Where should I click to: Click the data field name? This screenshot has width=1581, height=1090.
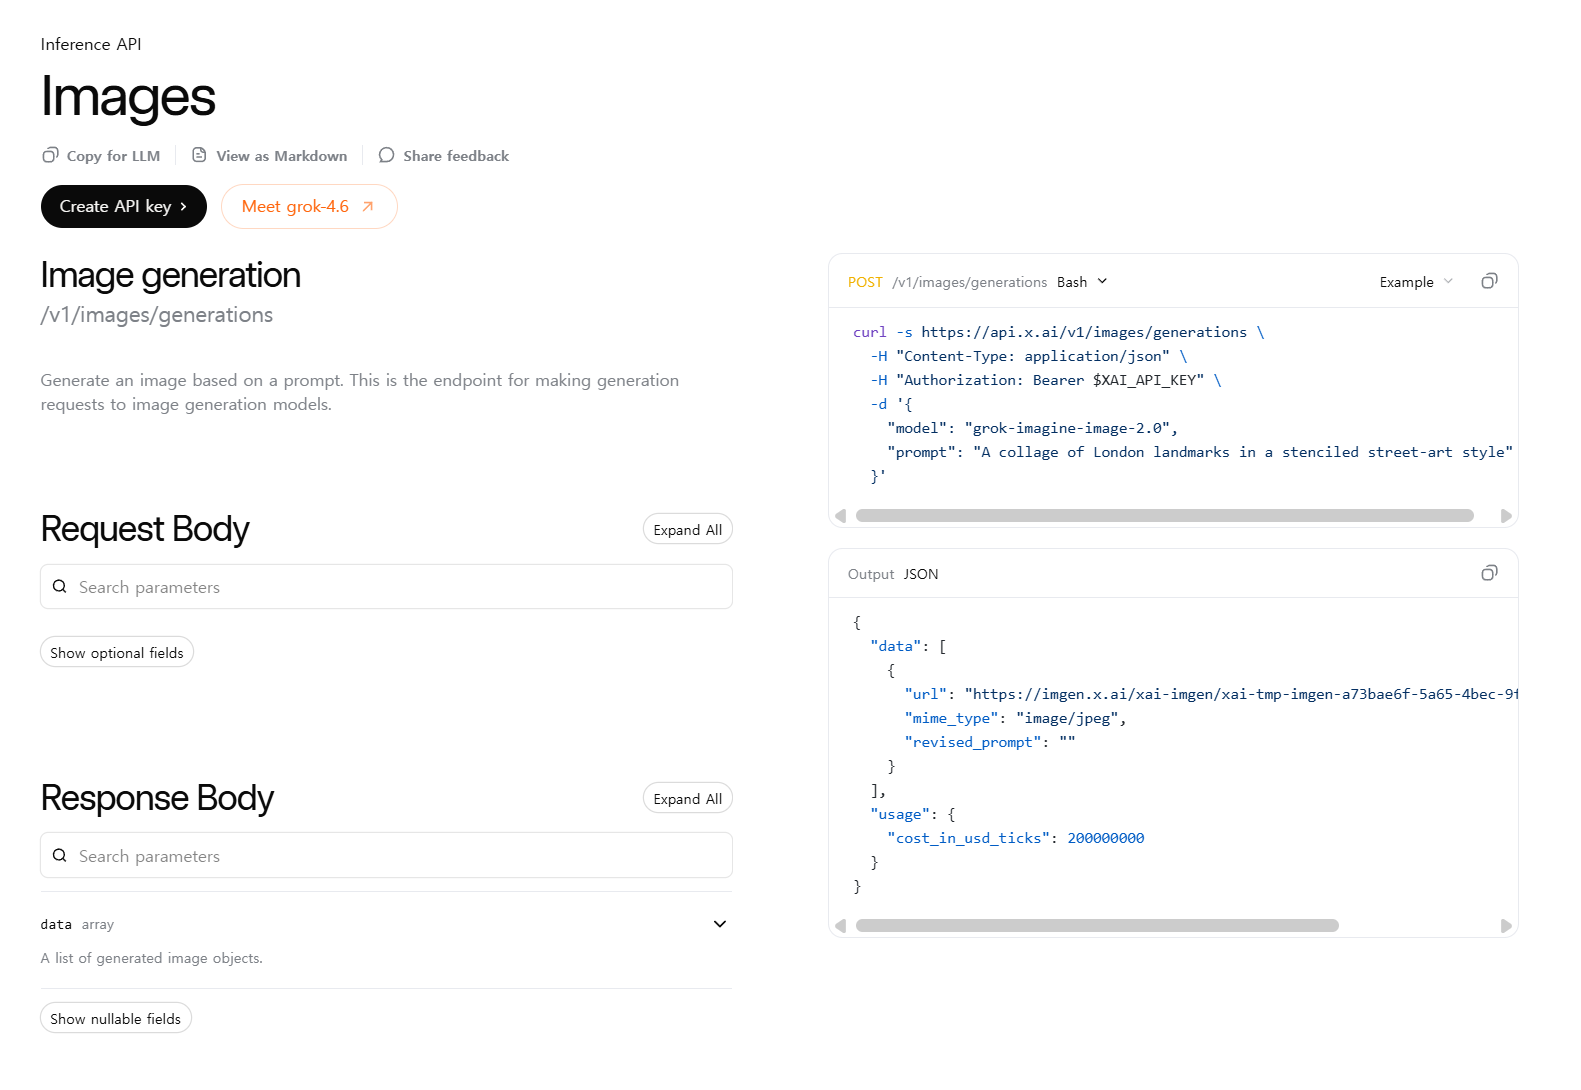[x=56, y=925]
